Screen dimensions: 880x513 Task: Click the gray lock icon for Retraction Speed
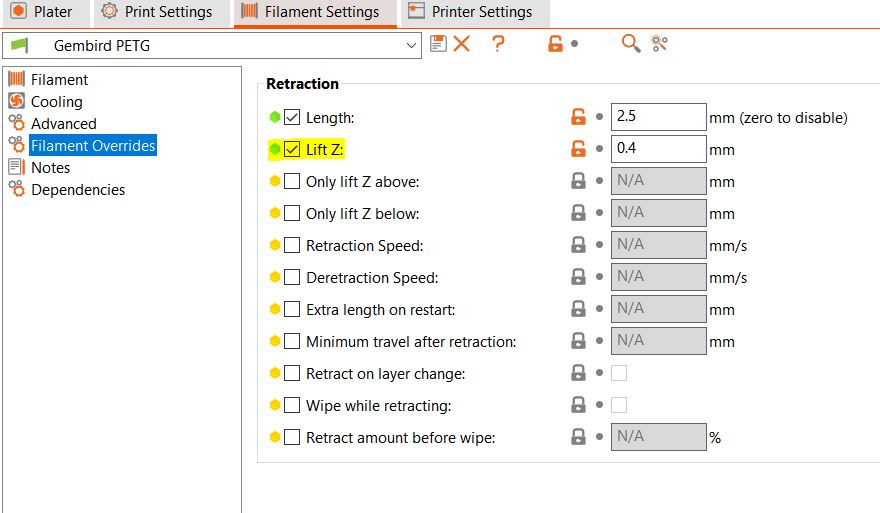point(578,245)
